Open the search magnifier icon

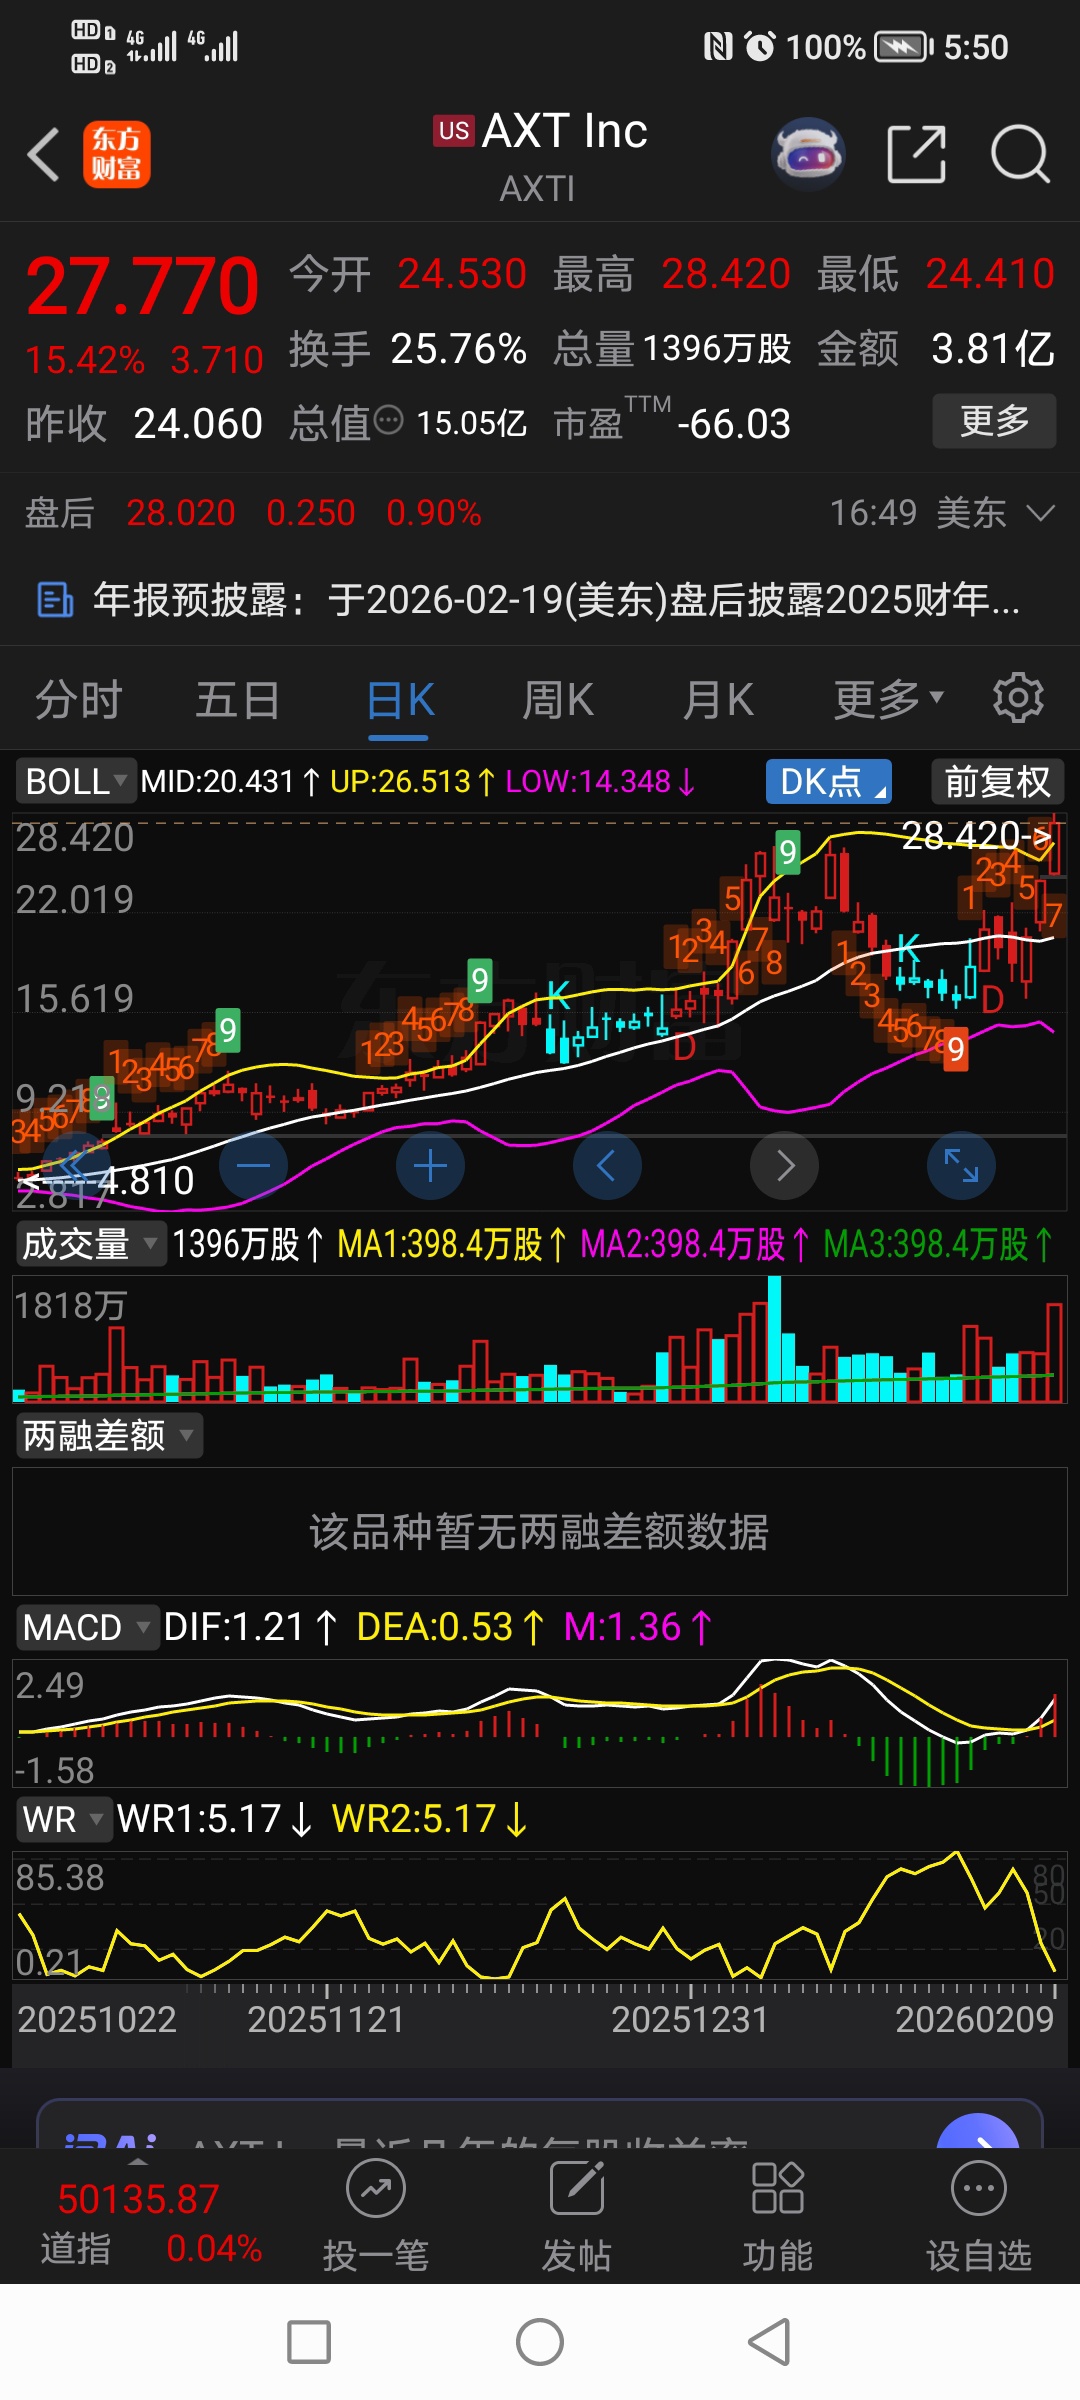point(1020,155)
